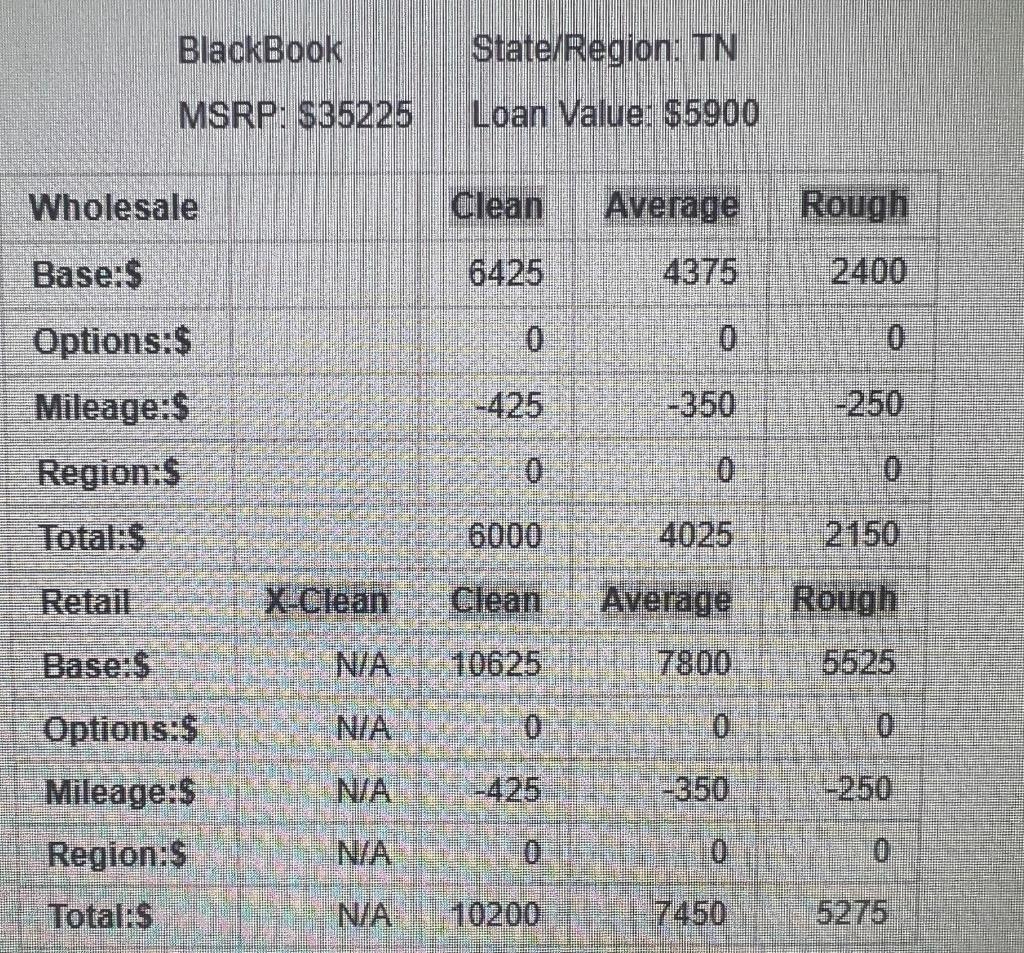Click the State/Region TN label

[604, 48]
